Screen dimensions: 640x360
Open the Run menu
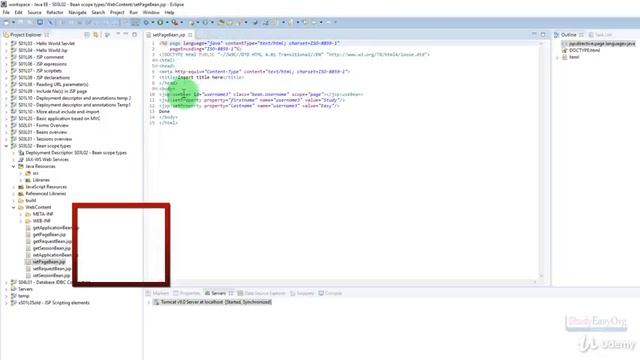133,12
